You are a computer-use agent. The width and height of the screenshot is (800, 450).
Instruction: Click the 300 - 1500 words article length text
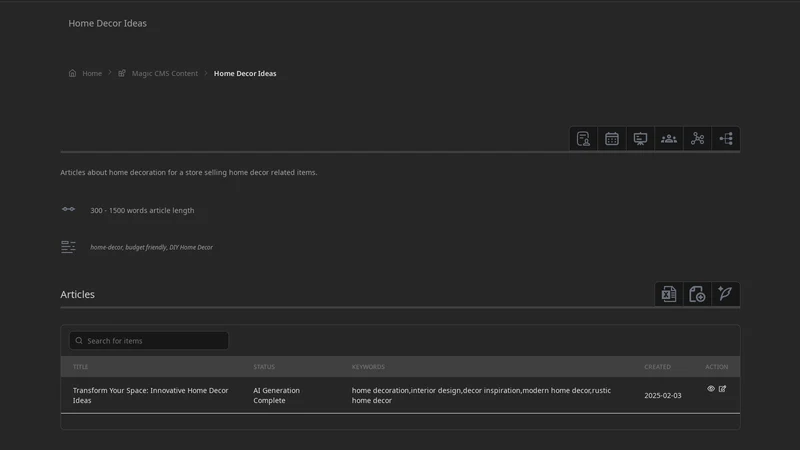(x=142, y=210)
